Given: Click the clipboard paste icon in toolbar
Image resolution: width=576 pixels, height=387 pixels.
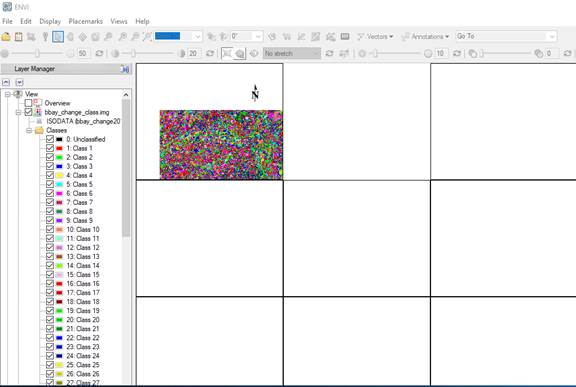Looking at the screenshot, I should pyautogui.click(x=18, y=36).
